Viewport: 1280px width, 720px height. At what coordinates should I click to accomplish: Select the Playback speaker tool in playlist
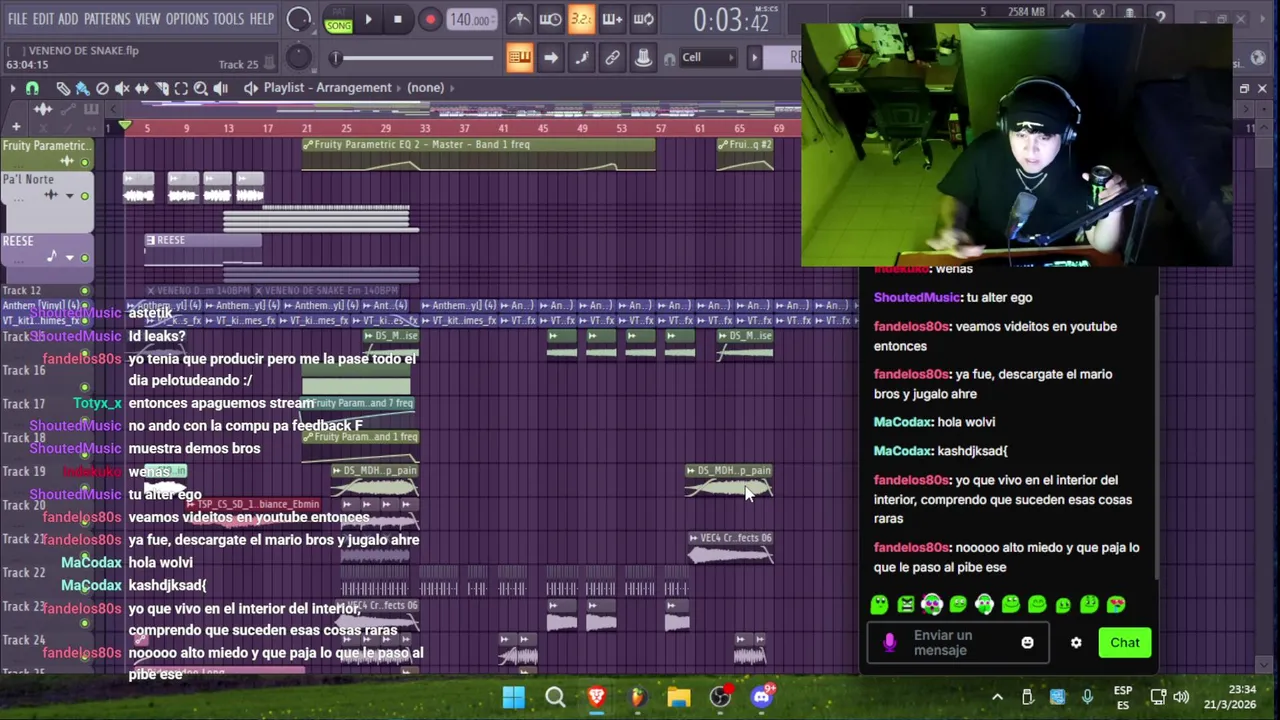(220, 88)
